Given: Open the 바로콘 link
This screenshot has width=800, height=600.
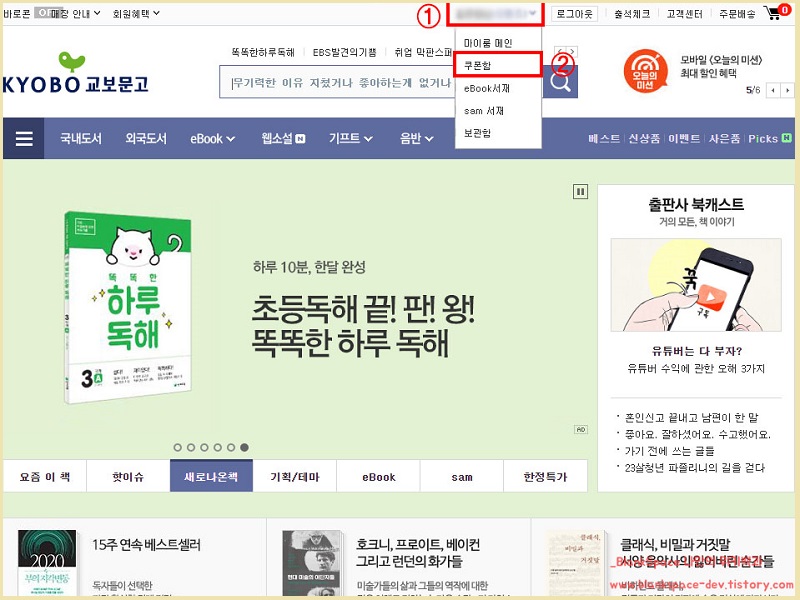Looking at the screenshot, I should (17, 14).
